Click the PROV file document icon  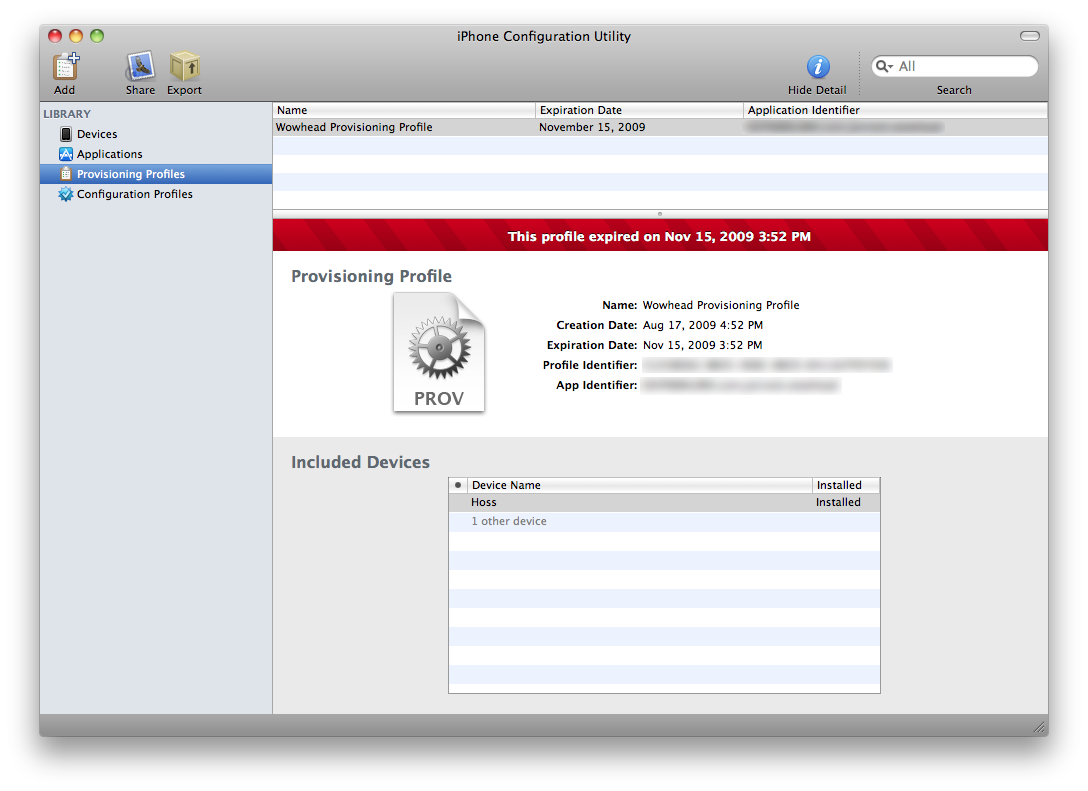point(438,353)
